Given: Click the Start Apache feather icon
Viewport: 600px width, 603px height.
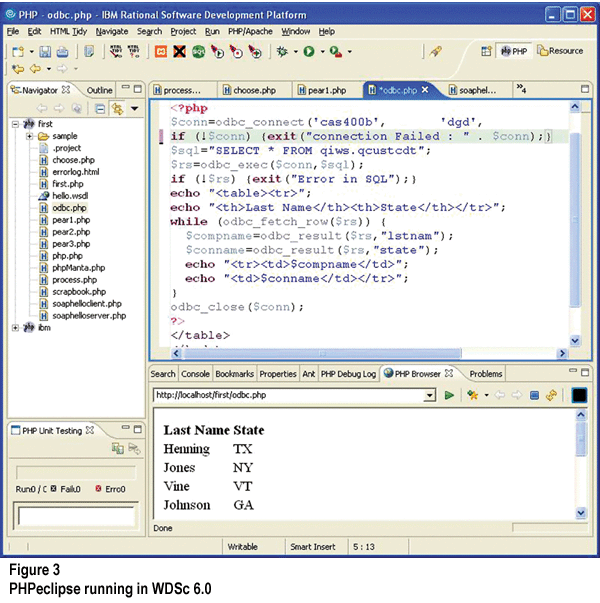Looking at the screenshot, I should coord(217,51).
